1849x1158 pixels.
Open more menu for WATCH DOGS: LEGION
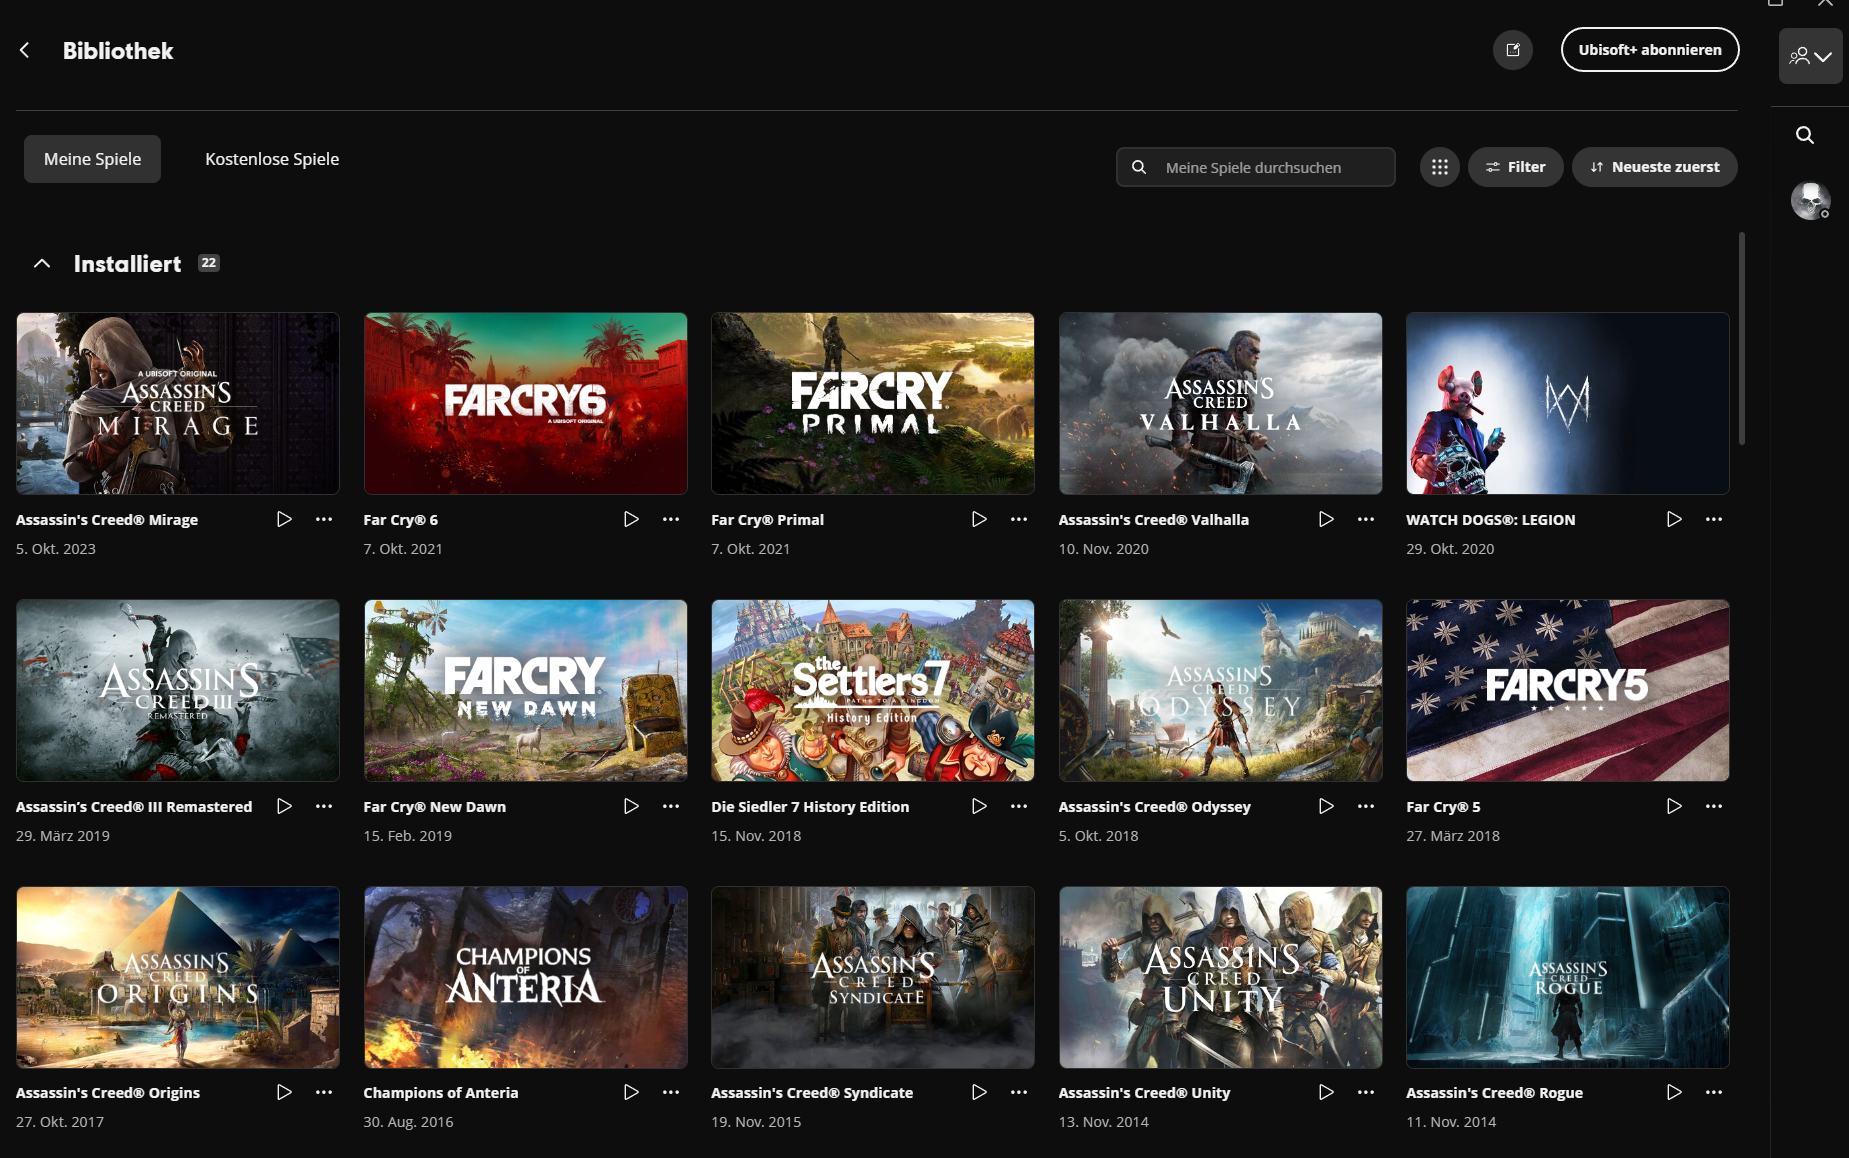[1714, 519]
